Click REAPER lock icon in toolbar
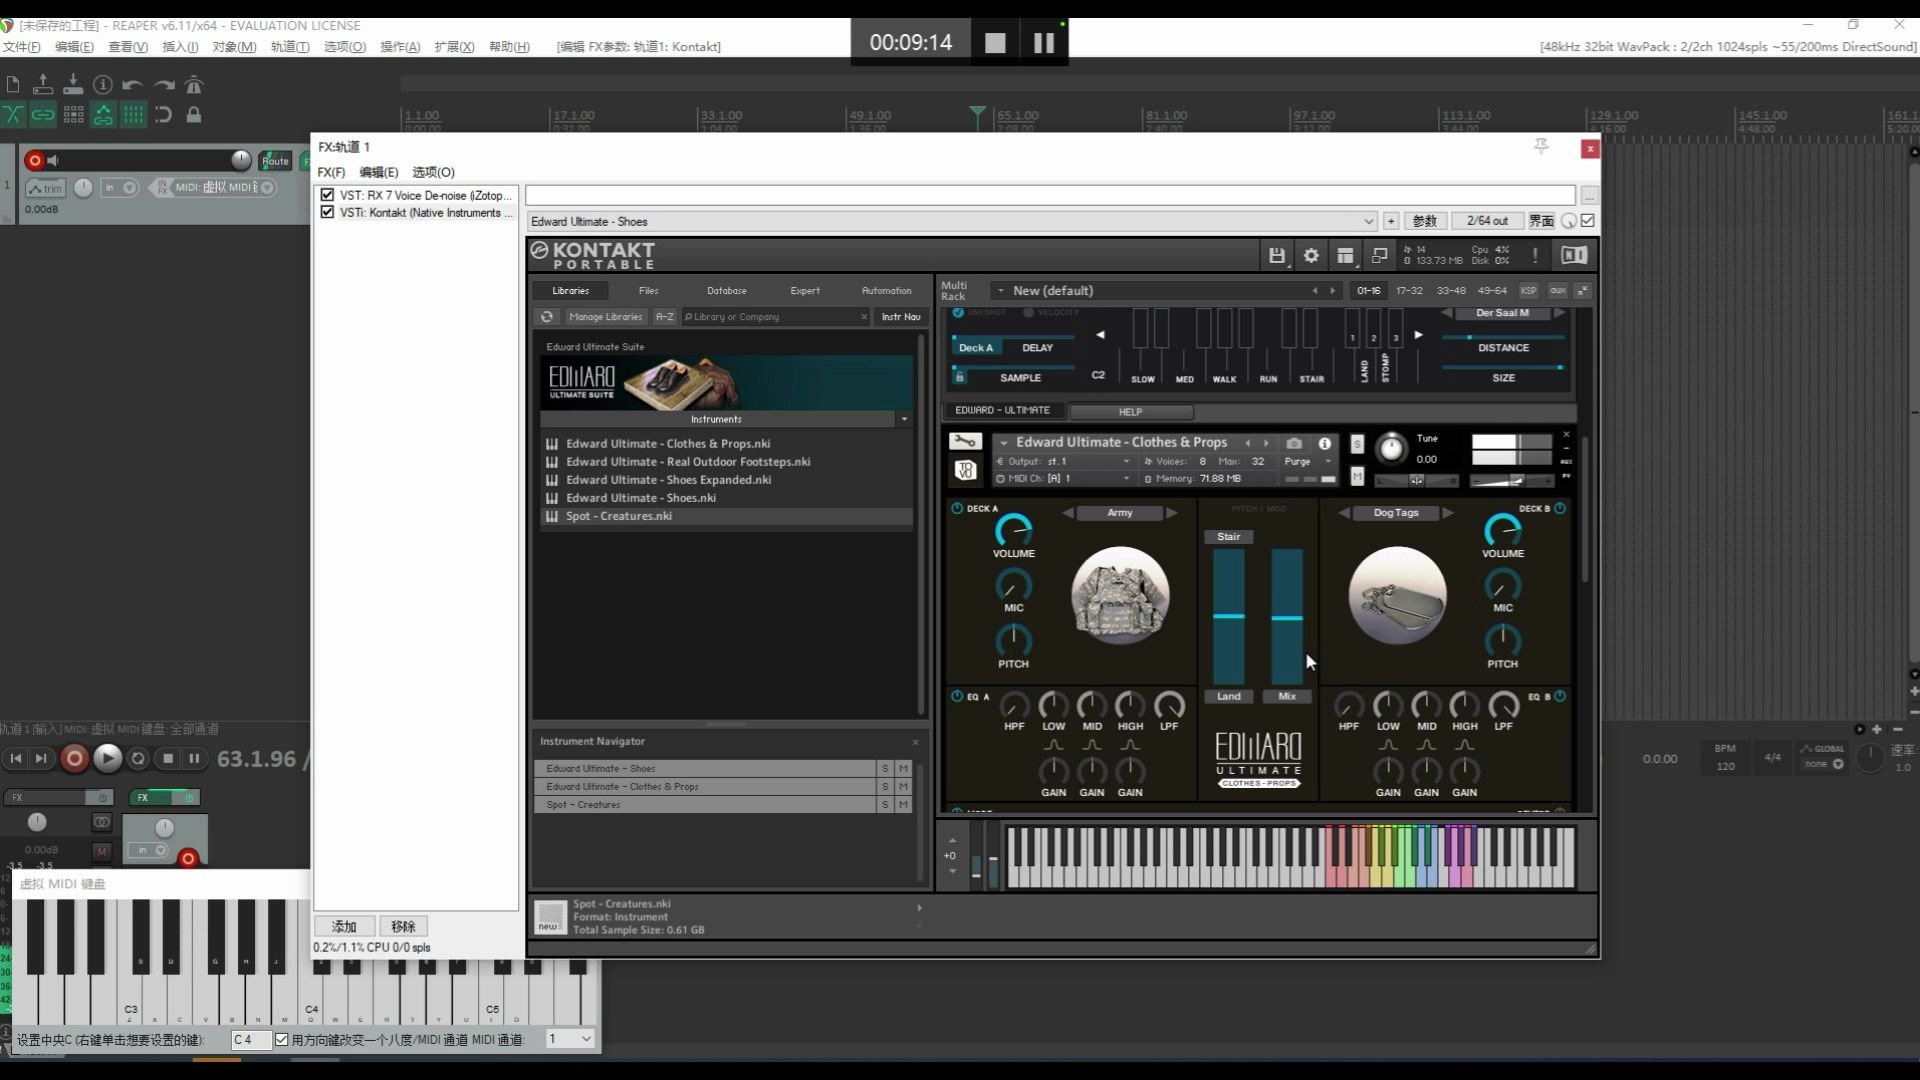The height and width of the screenshot is (1080, 1920). click(x=194, y=115)
